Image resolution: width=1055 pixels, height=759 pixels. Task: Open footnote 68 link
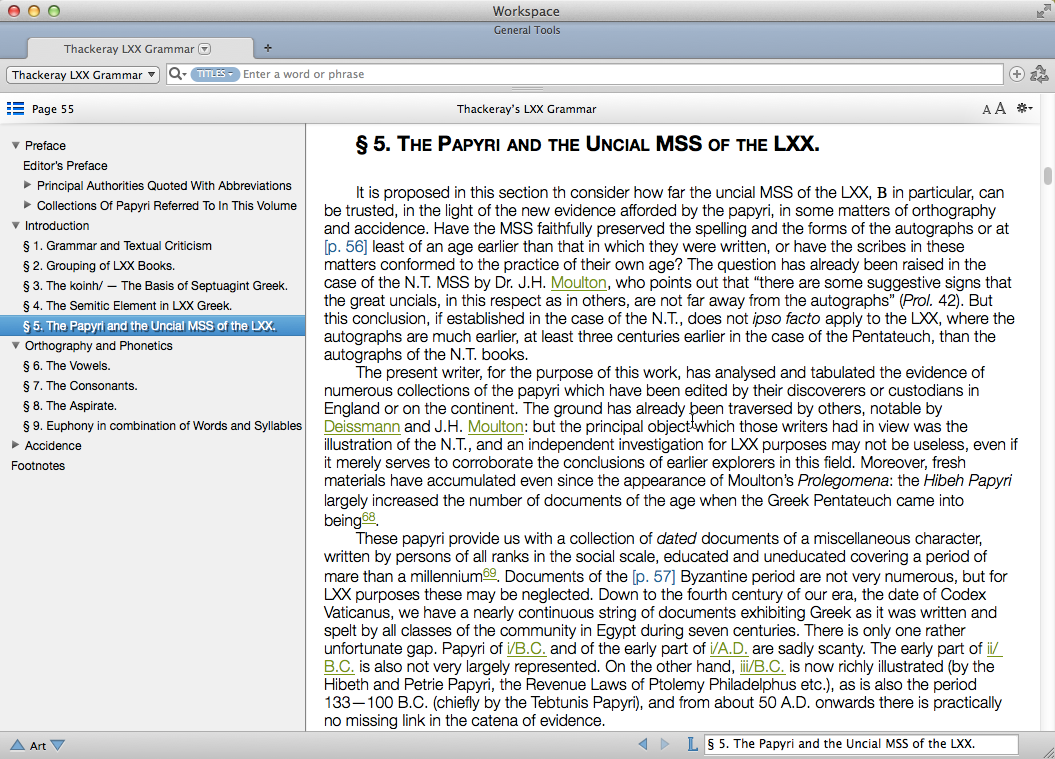pos(368,518)
